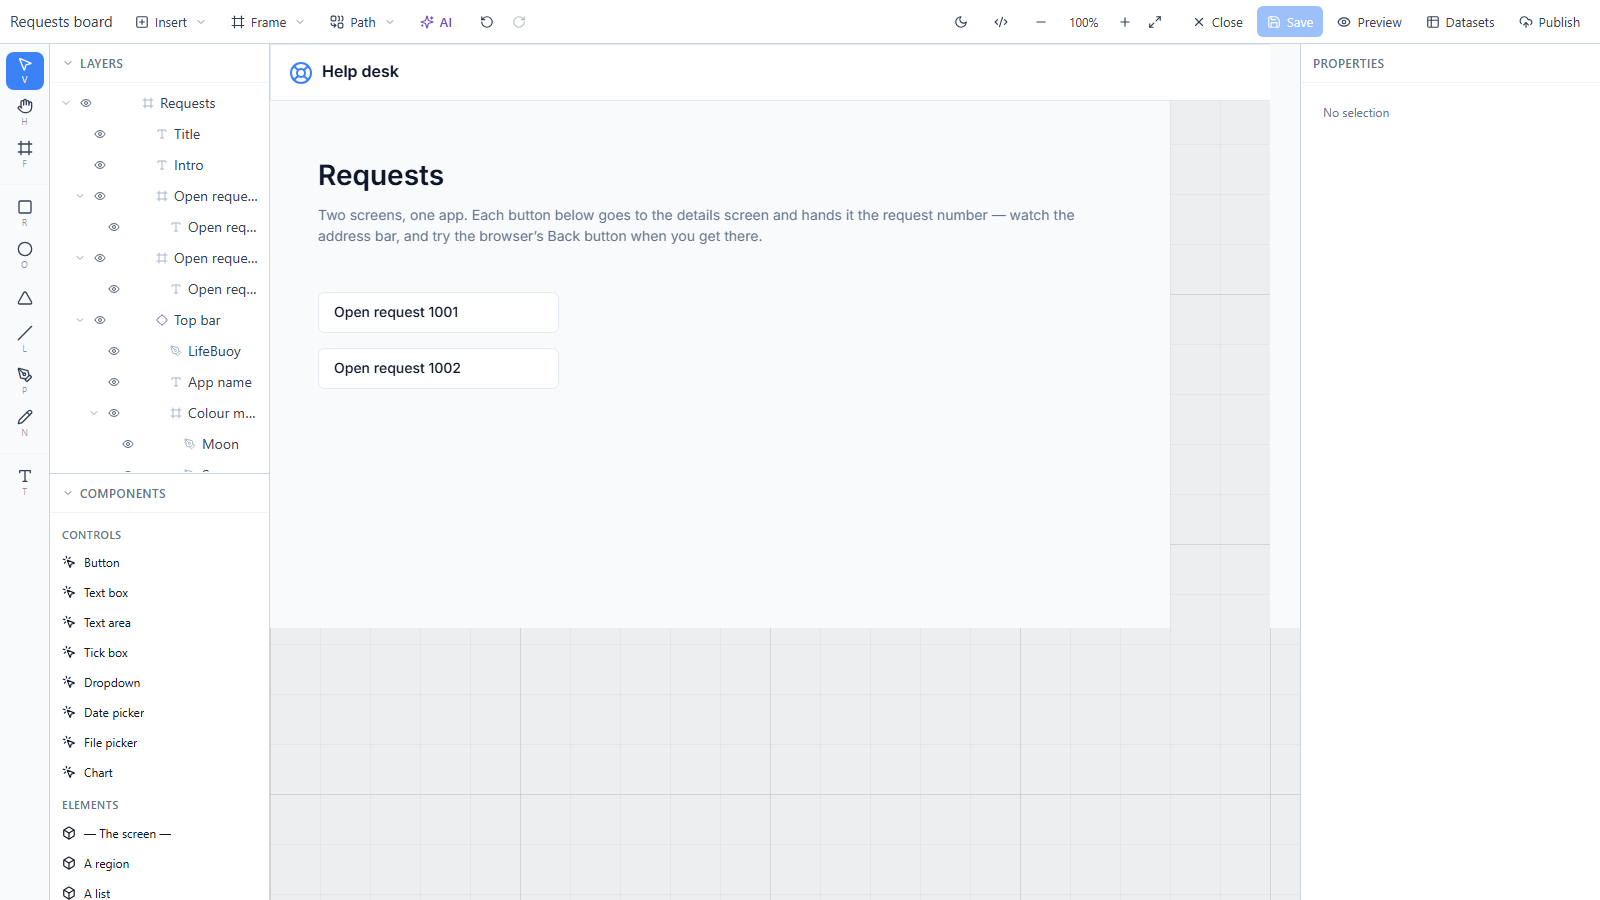Select the Hand pan tool

coord(25,111)
